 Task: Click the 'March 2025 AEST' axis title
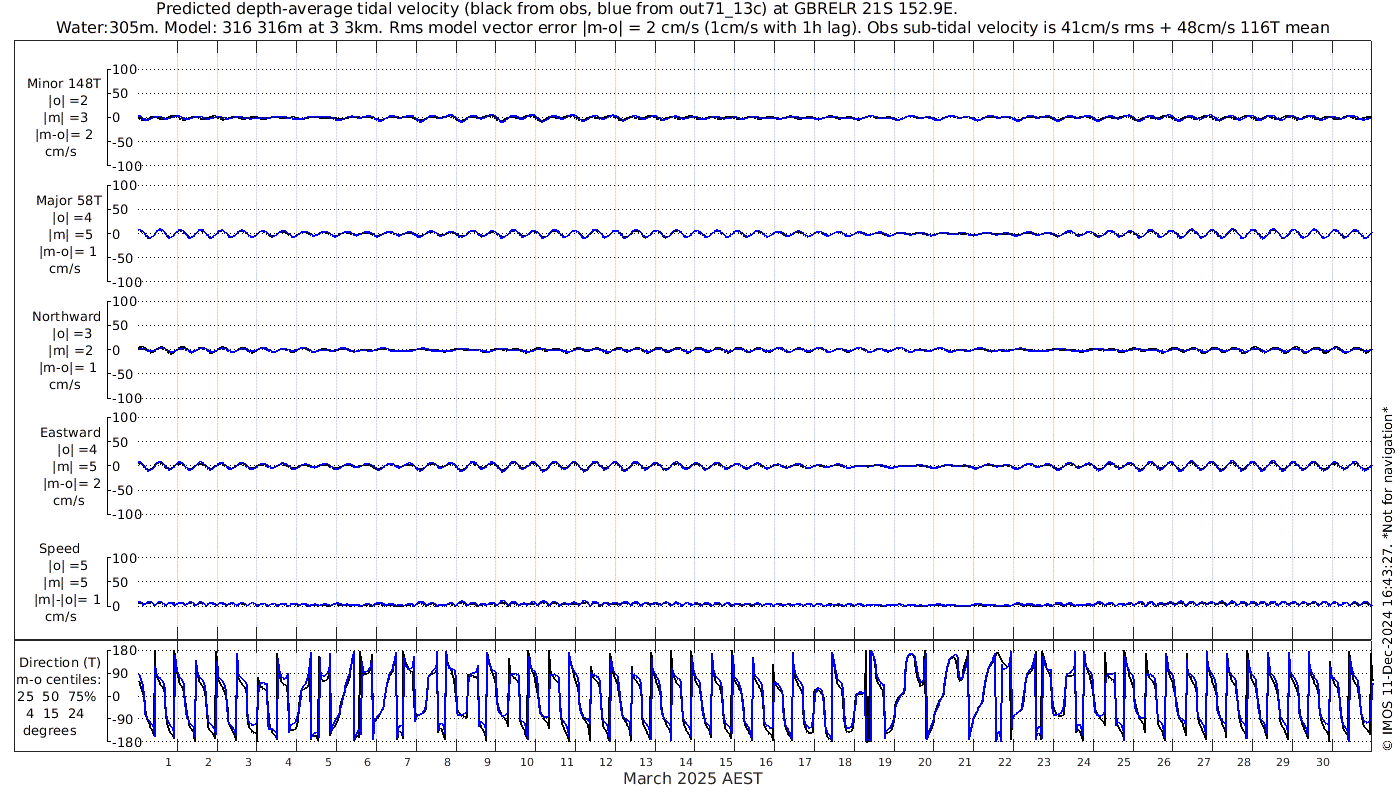[693, 778]
